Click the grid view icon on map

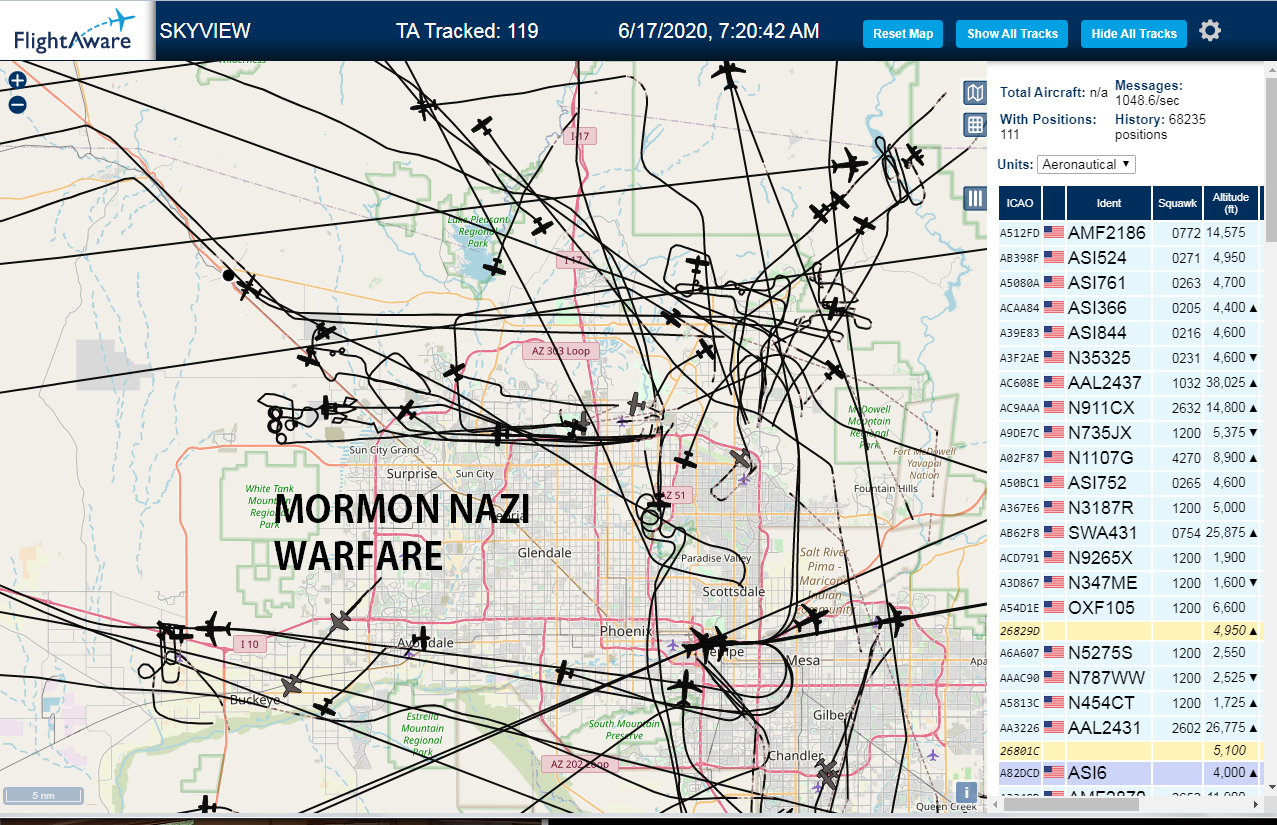[x=975, y=125]
